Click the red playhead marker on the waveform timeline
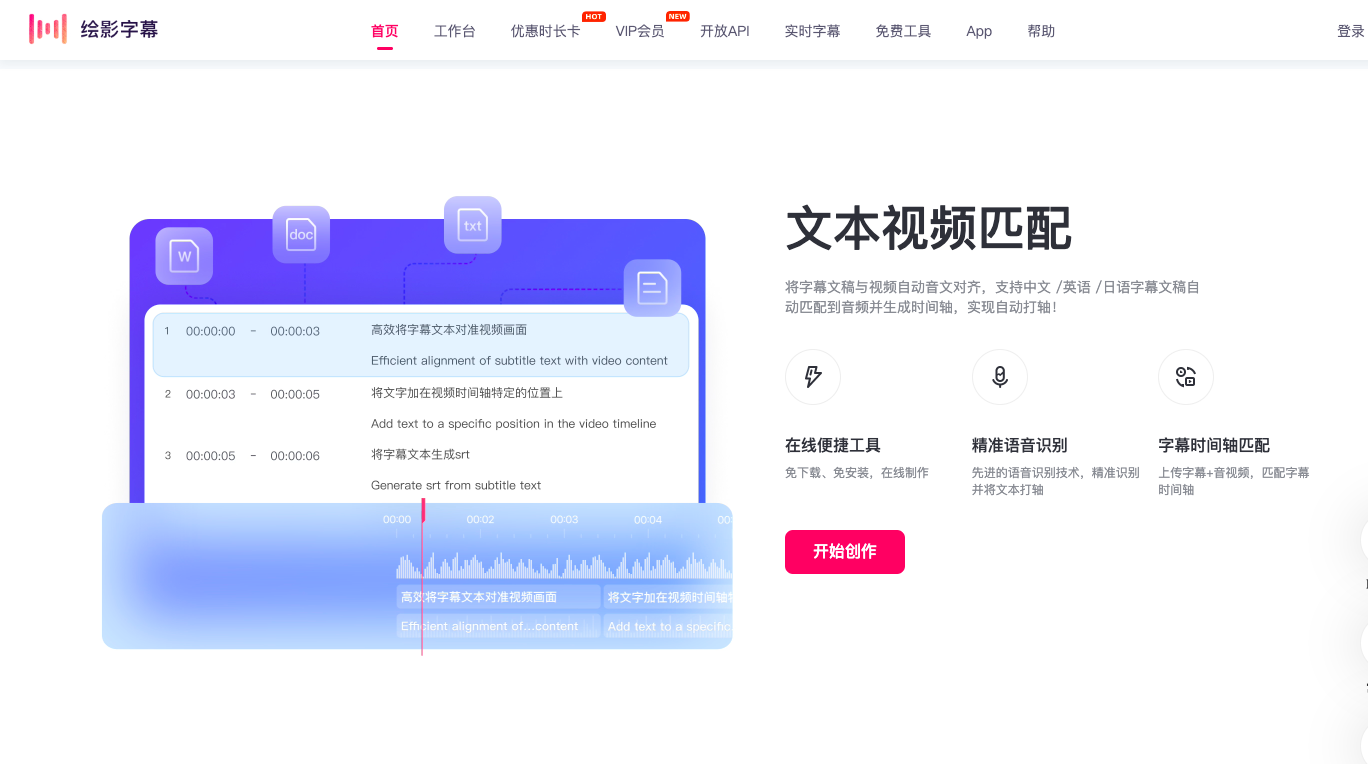The height and width of the screenshot is (764, 1368). (x=422, y=512)
